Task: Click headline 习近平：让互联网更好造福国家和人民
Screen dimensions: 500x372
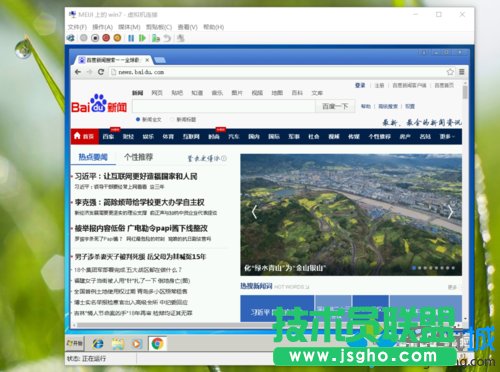Action: point(136,176)
